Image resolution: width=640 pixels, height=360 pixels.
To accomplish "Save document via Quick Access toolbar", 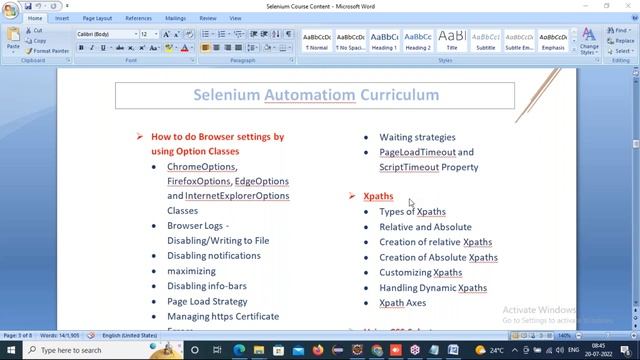I will coord(28,6).
